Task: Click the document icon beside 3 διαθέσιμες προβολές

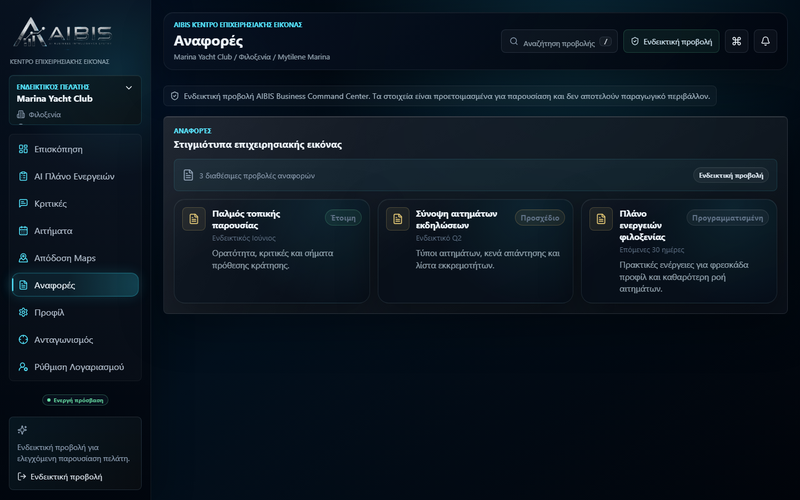Action: click(x=188, y=175)
